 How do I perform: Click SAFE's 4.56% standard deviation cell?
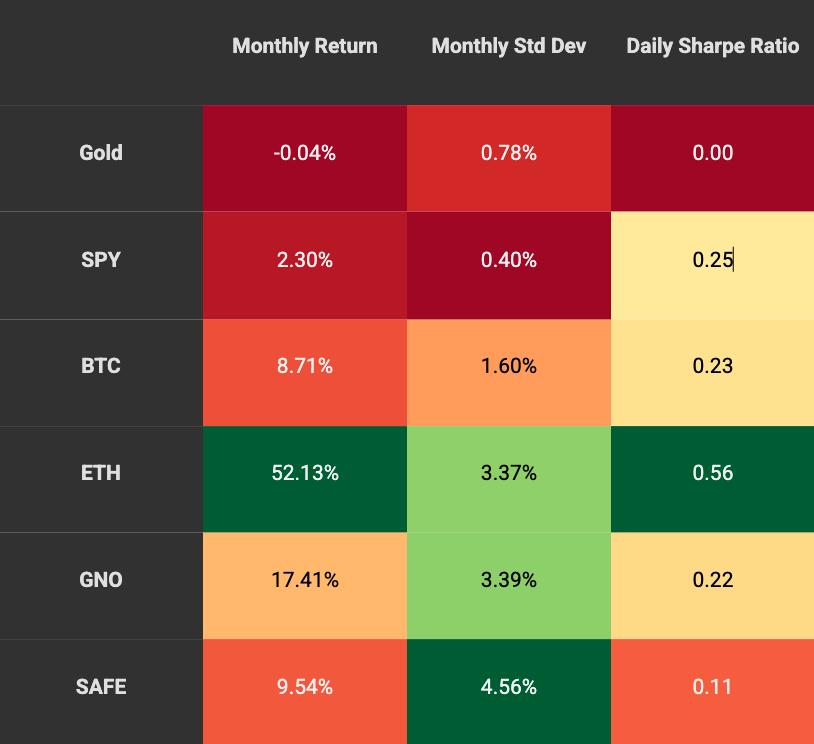point(509,687)
